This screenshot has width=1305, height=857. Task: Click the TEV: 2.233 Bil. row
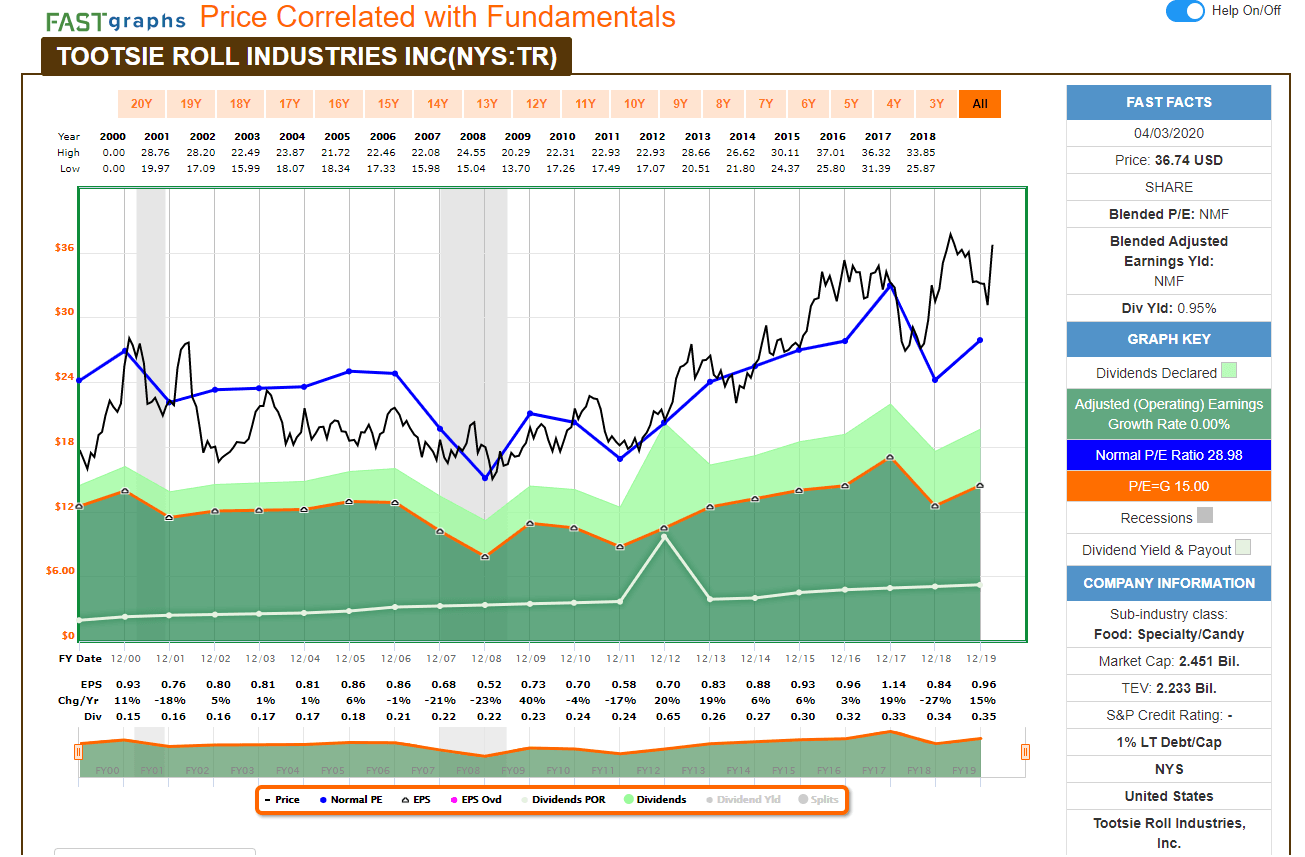point(1169,688)
